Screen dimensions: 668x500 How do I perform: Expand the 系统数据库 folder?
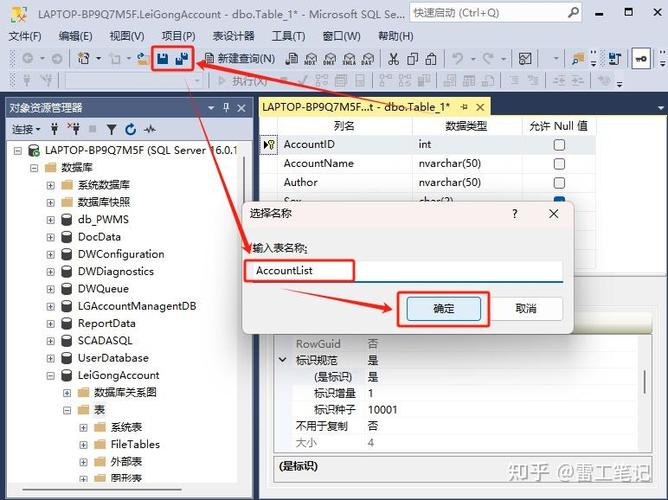[50, 185]
